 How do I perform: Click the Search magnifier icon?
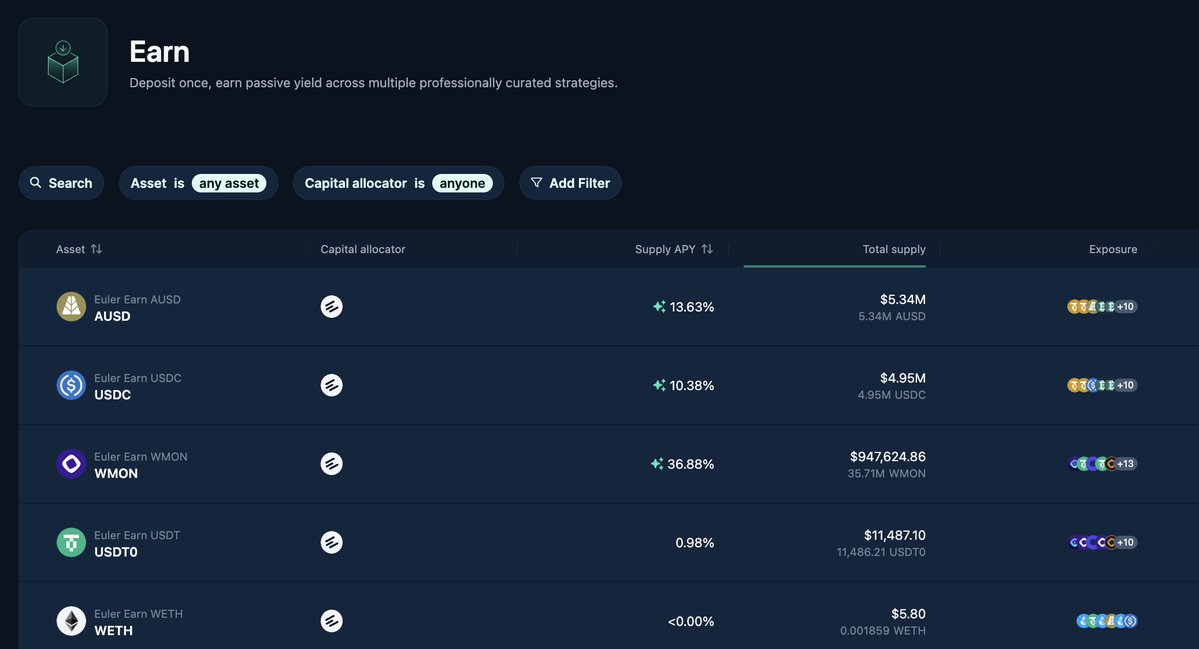35,183
